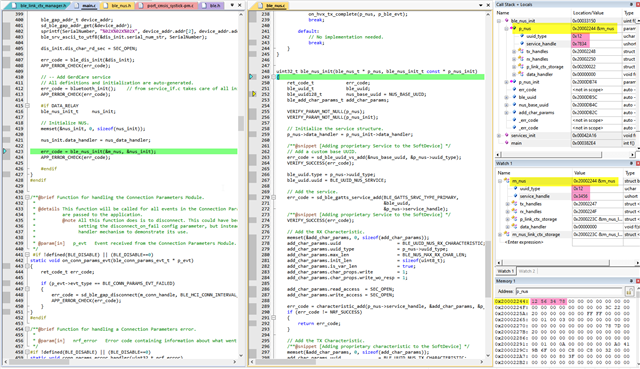Image resolution: width=640 pixels, height=369 pixels.
Task: Close the Watch 1 panel
Action: click(x=638, y=163)
